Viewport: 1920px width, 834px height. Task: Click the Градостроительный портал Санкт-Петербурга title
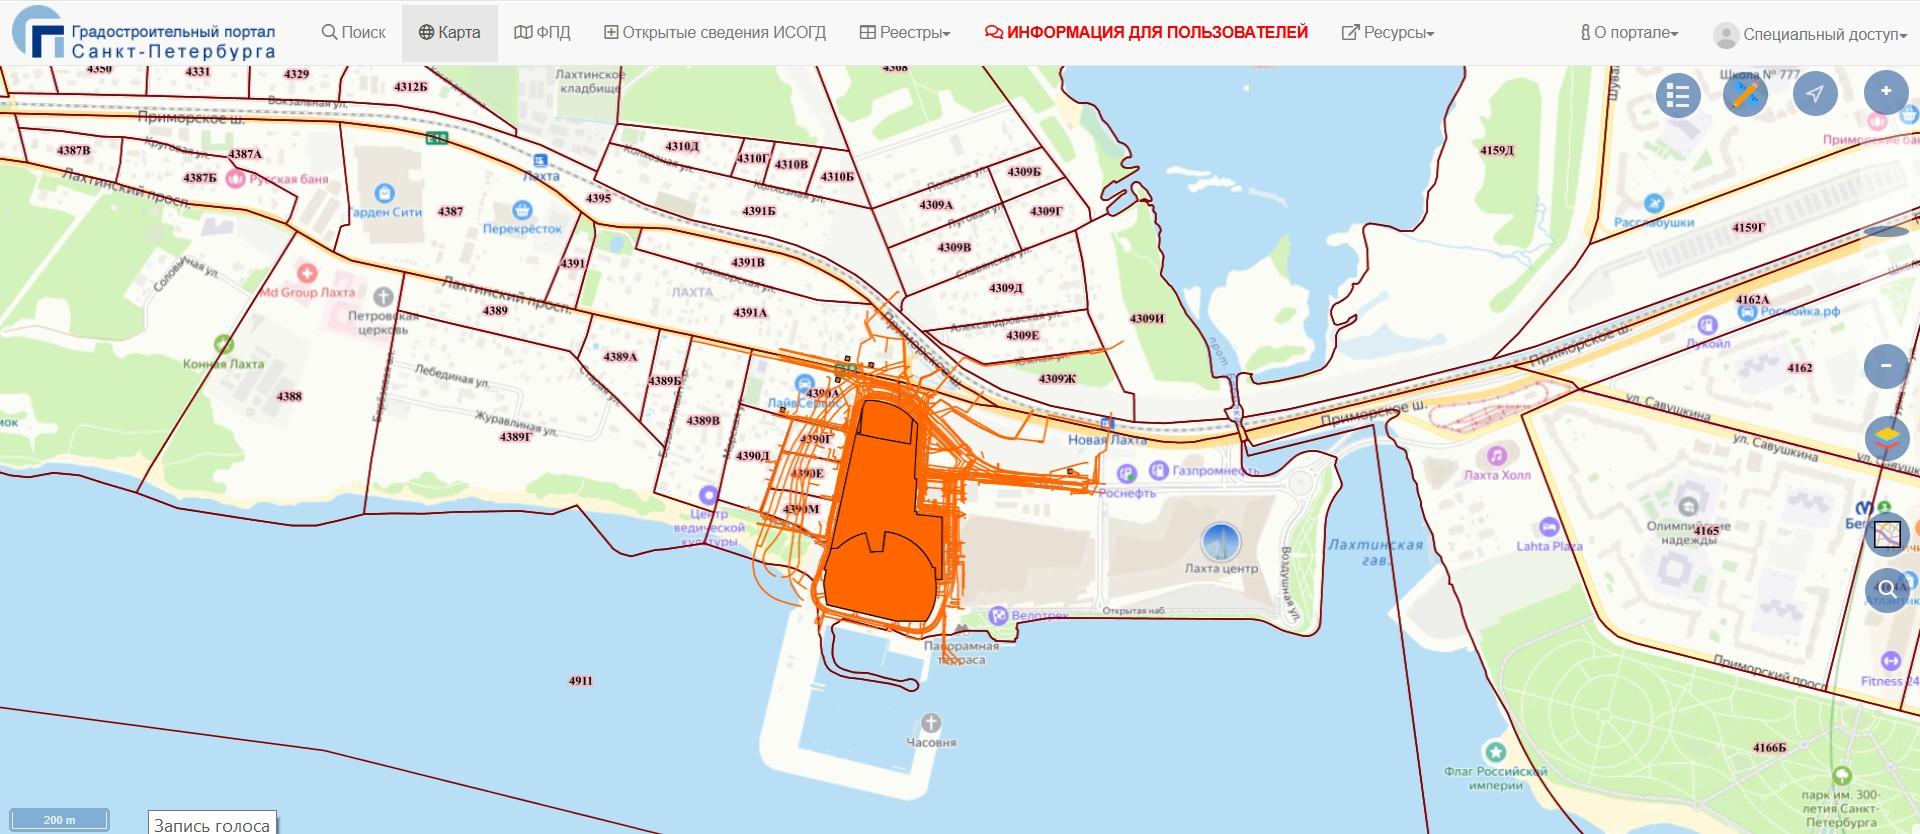173,42
